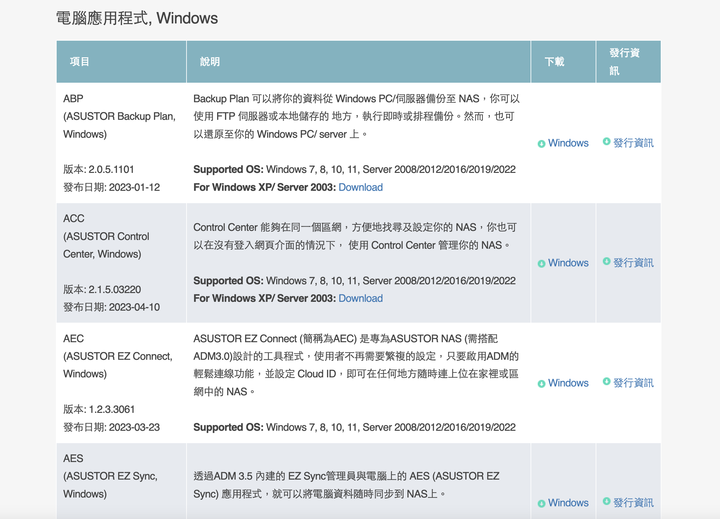Click the ASUSTOR EZ Connect description text
Image resolution: width=720 pixels, height=519 pixels.
tap(356, 365)
